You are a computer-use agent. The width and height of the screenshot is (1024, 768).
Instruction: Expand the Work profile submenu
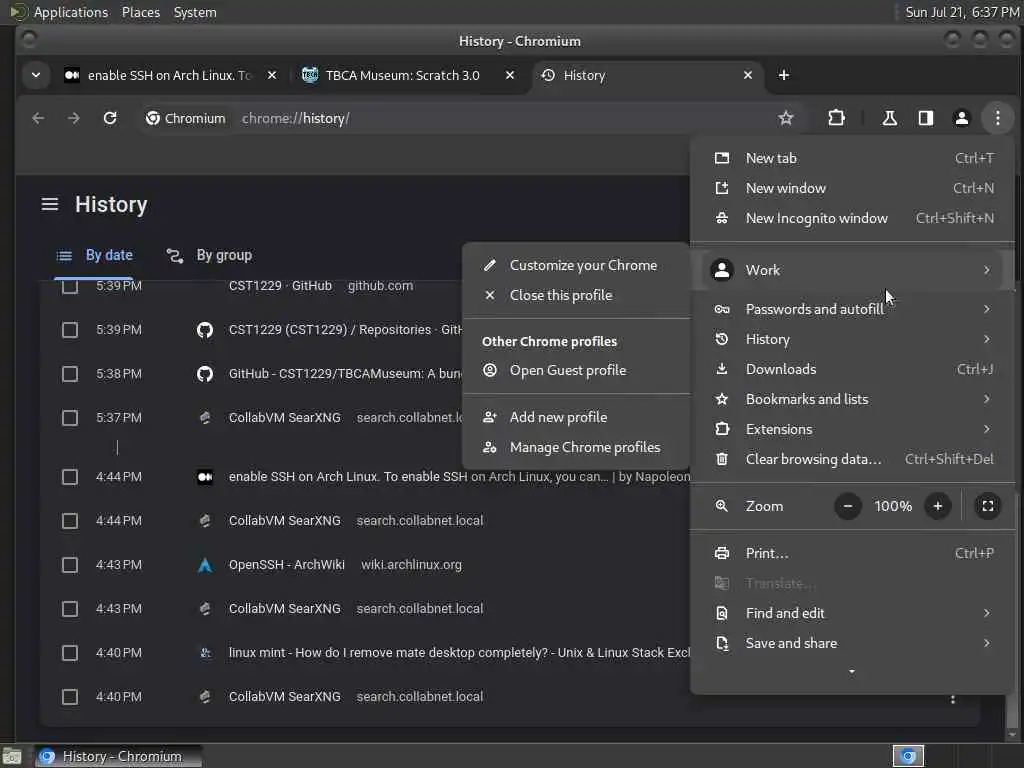click(x=852, y=270)
